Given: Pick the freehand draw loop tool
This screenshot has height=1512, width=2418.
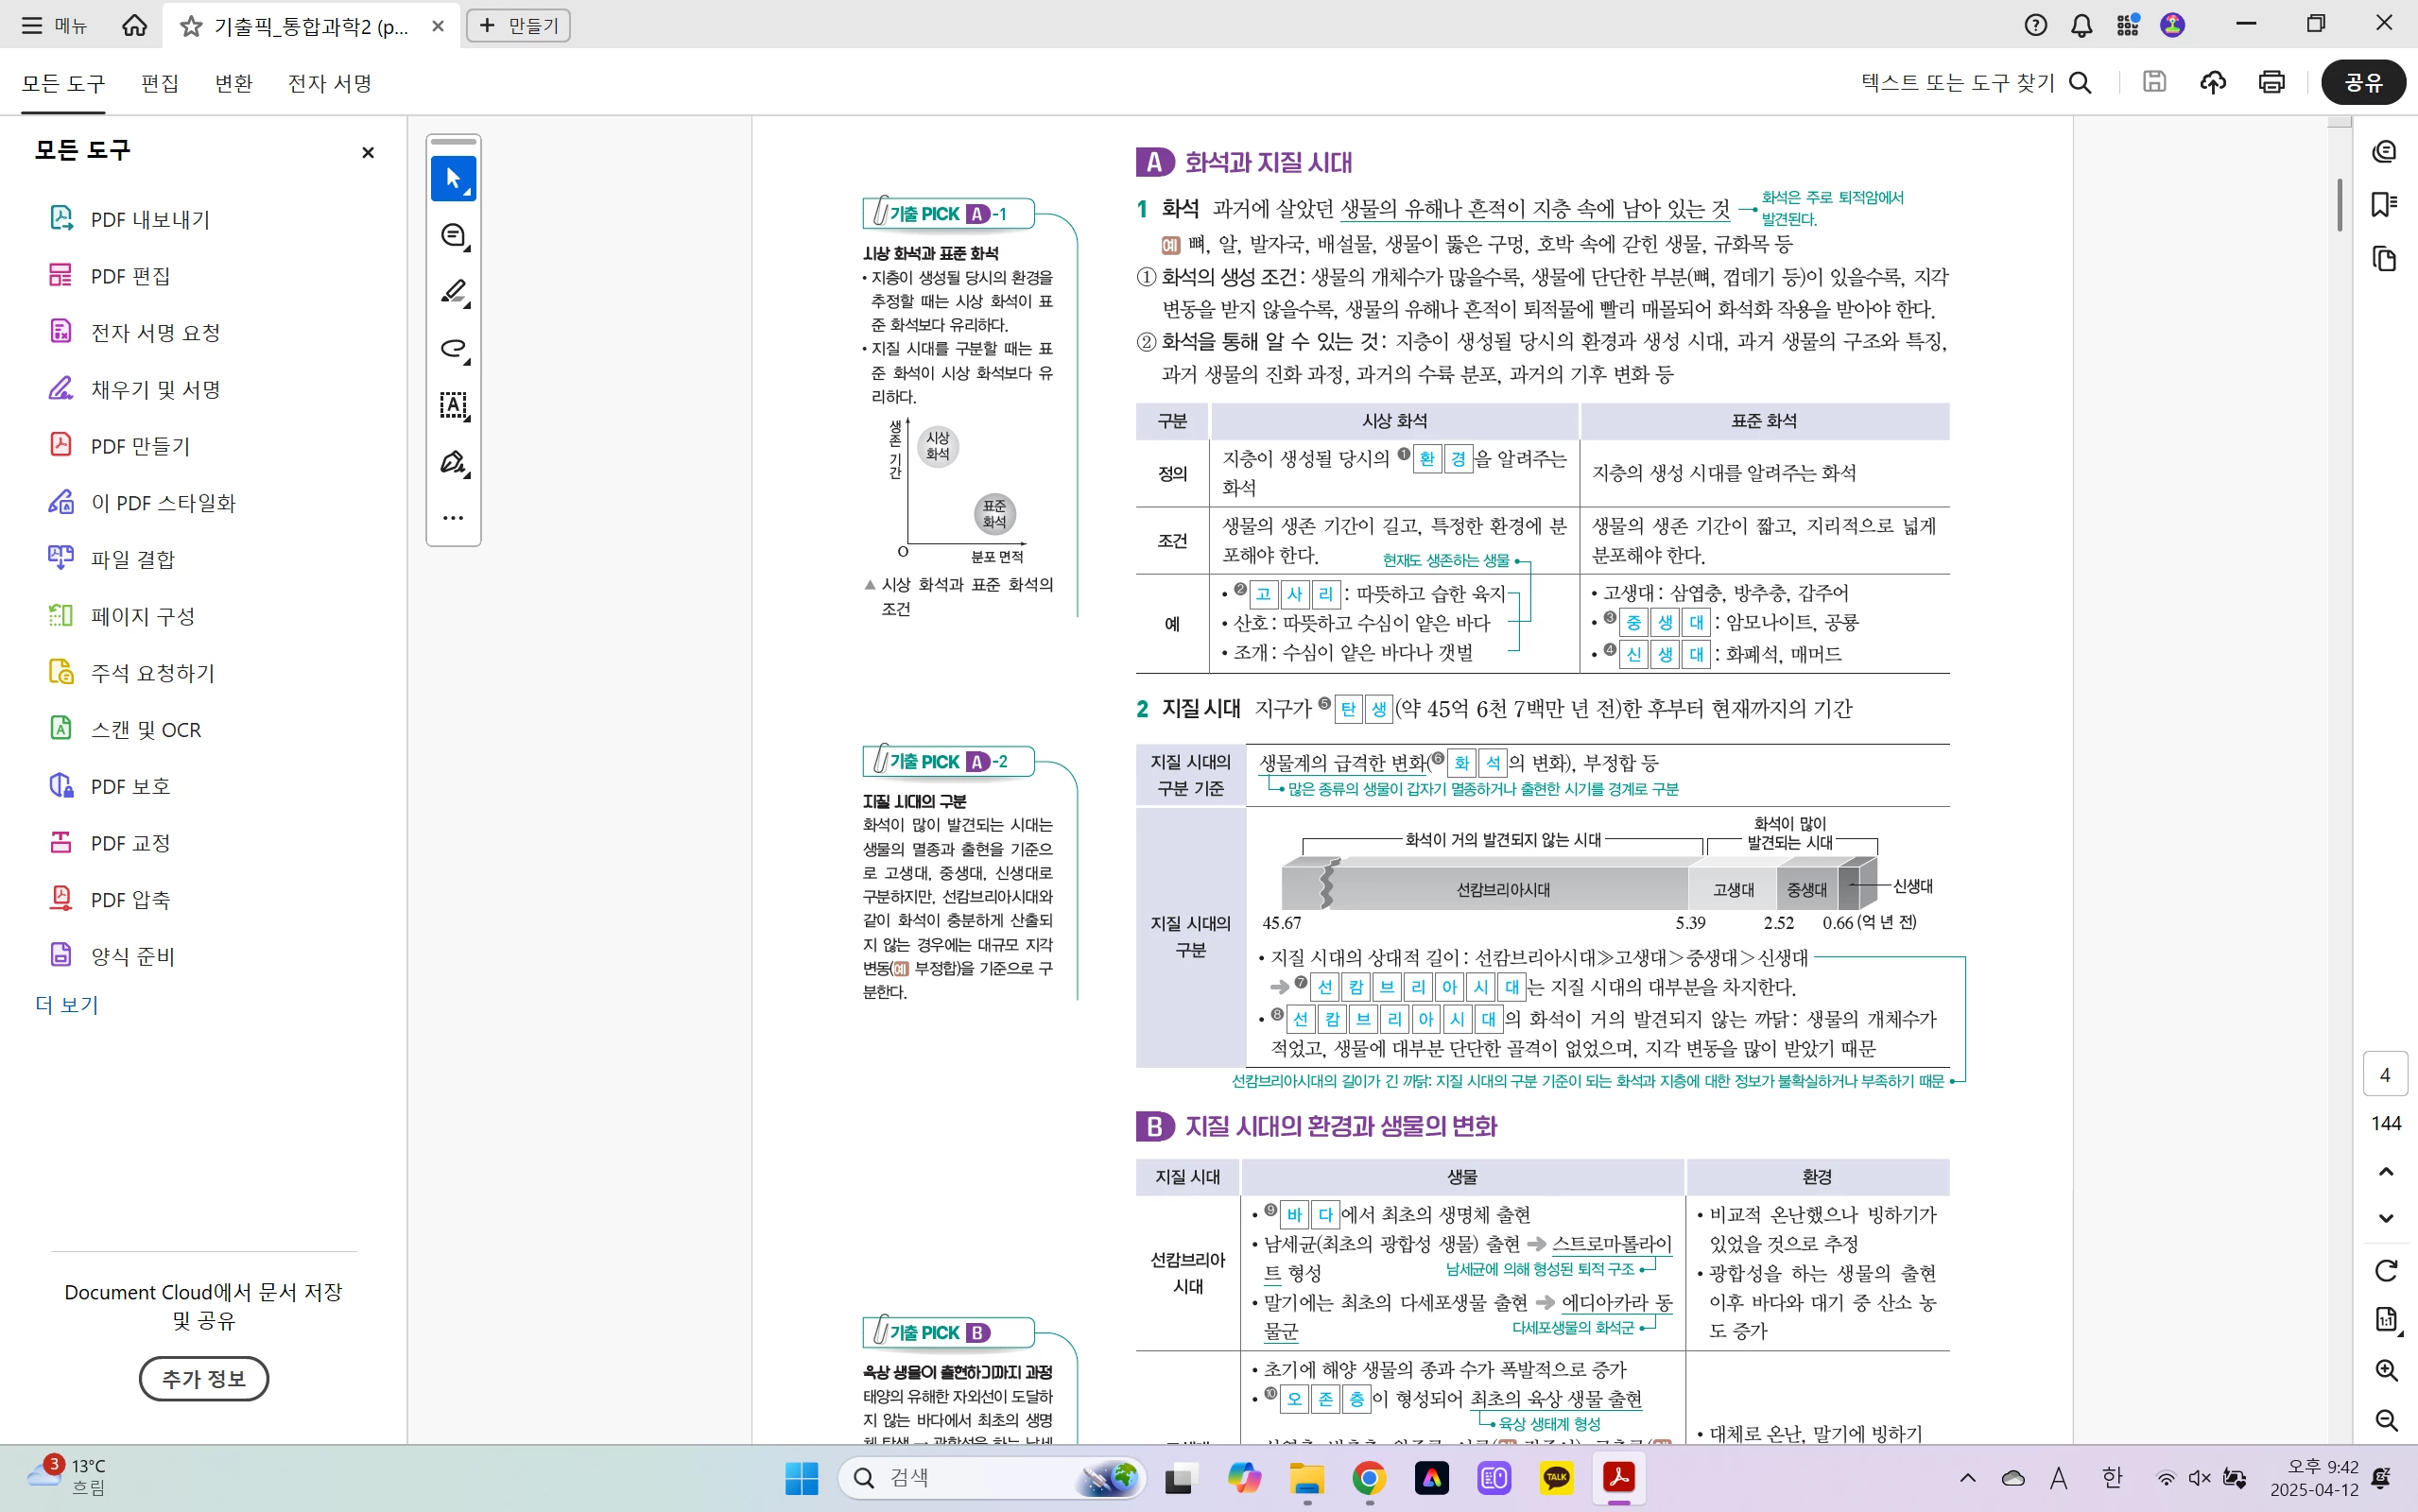Looking at the screenshot, I should (x=453, y=348).
